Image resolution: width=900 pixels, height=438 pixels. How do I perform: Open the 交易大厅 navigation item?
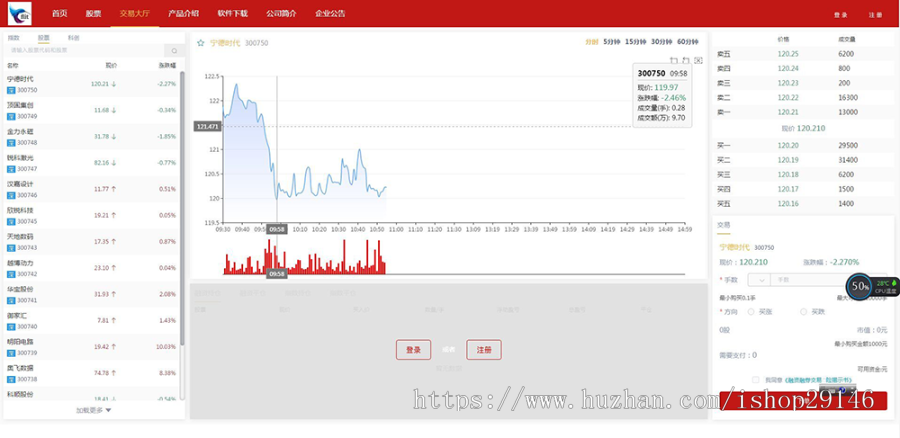point(133,14)
